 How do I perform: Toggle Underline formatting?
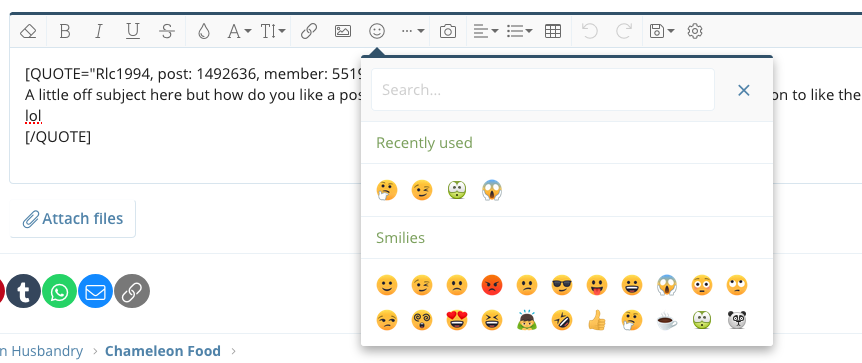pyautogui.click(x=132, y=31)
